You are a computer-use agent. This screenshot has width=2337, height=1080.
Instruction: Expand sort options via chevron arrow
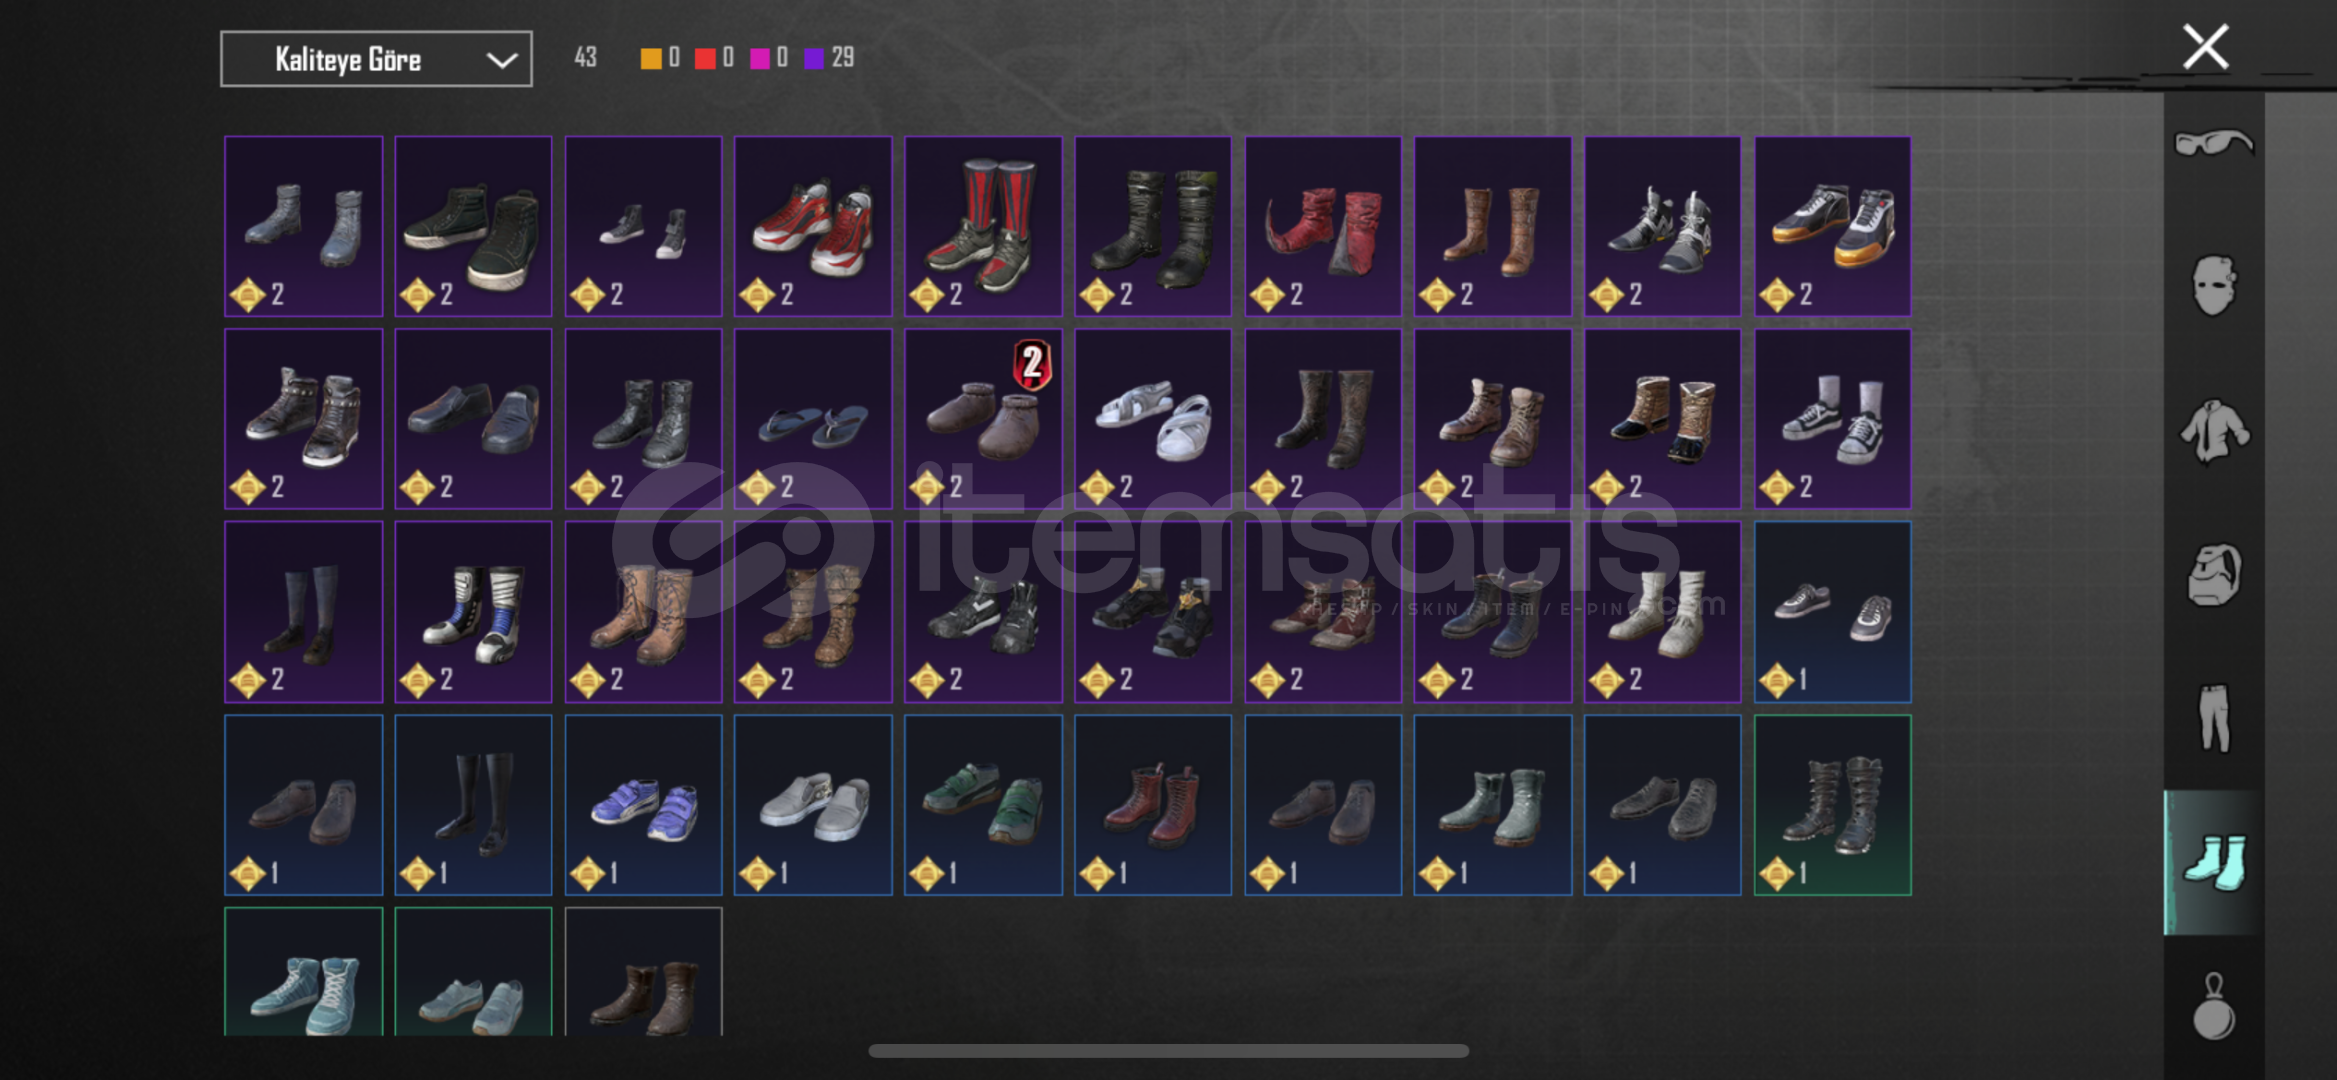(501, 60)
